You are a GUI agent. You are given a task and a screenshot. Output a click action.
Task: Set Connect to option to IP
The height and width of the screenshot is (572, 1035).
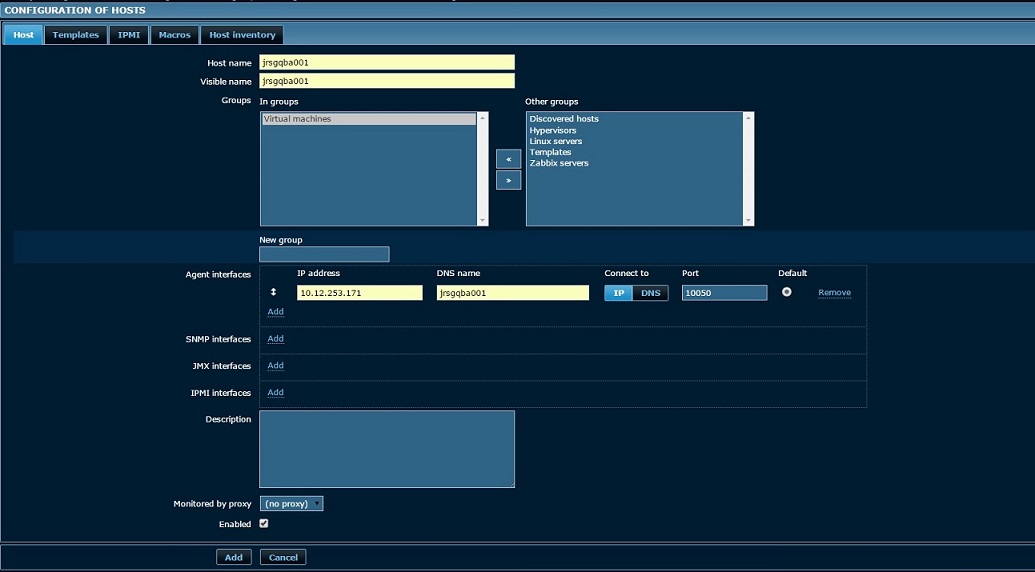619,293
